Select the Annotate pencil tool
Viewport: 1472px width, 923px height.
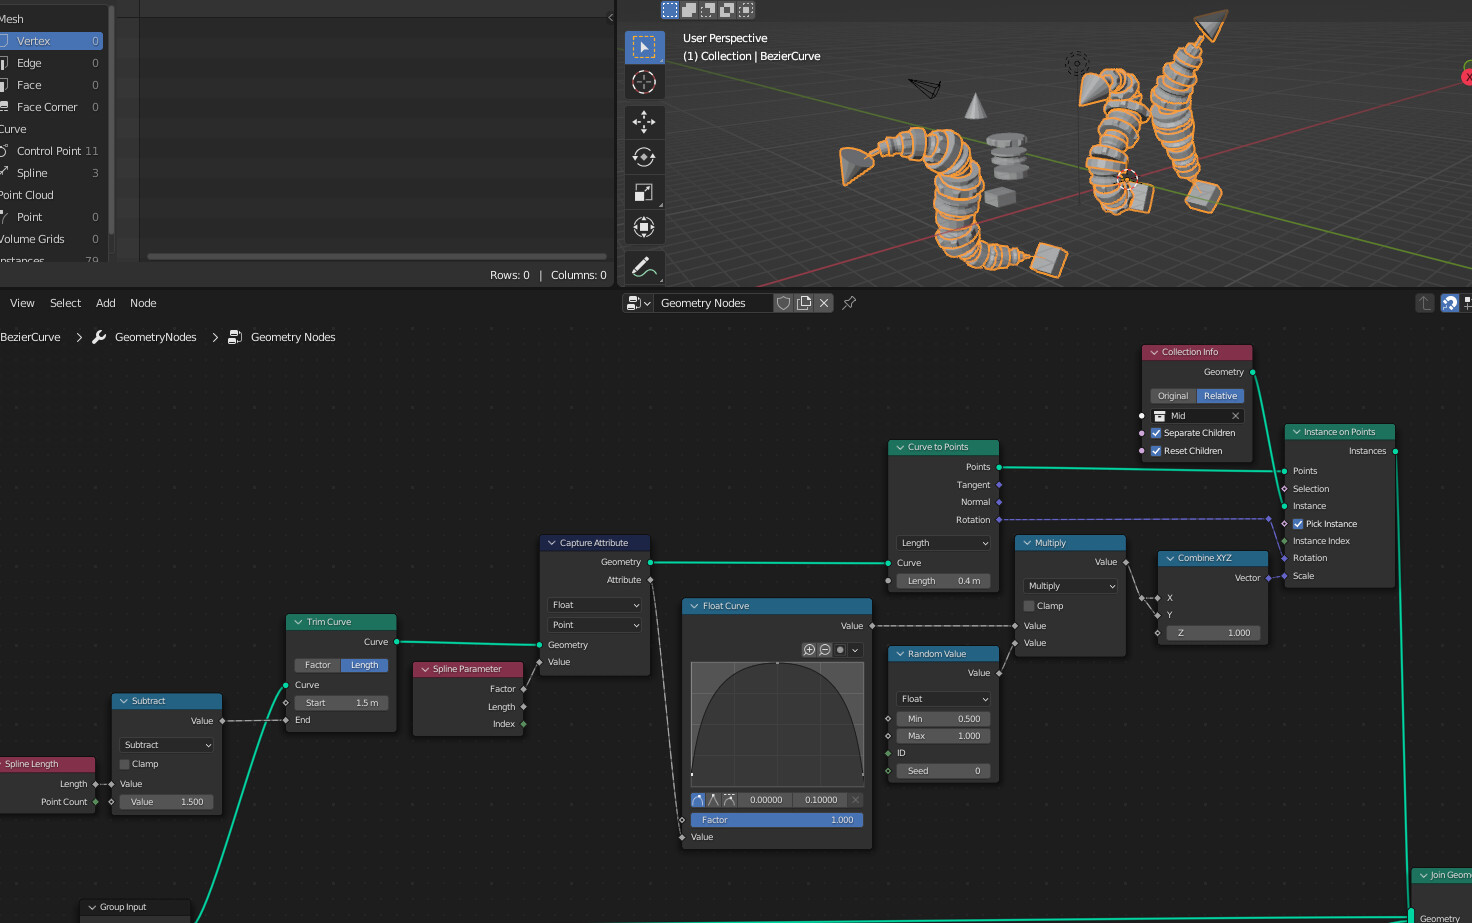tap(644, 267)
